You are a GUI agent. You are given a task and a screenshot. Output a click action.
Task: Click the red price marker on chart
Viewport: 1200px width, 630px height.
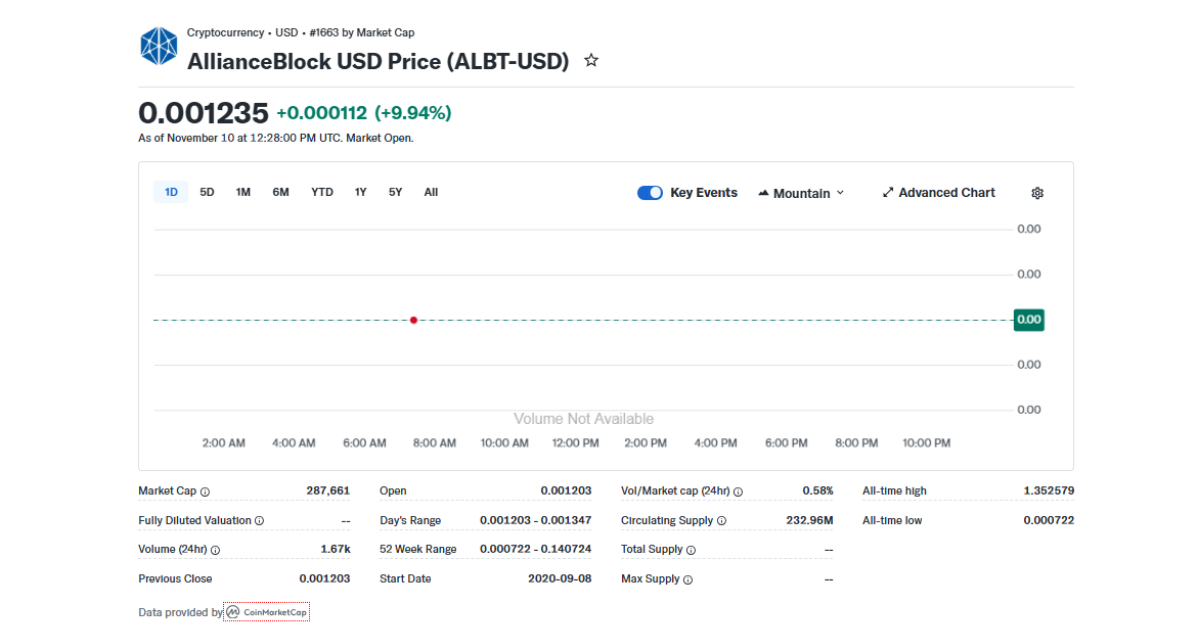413,320
